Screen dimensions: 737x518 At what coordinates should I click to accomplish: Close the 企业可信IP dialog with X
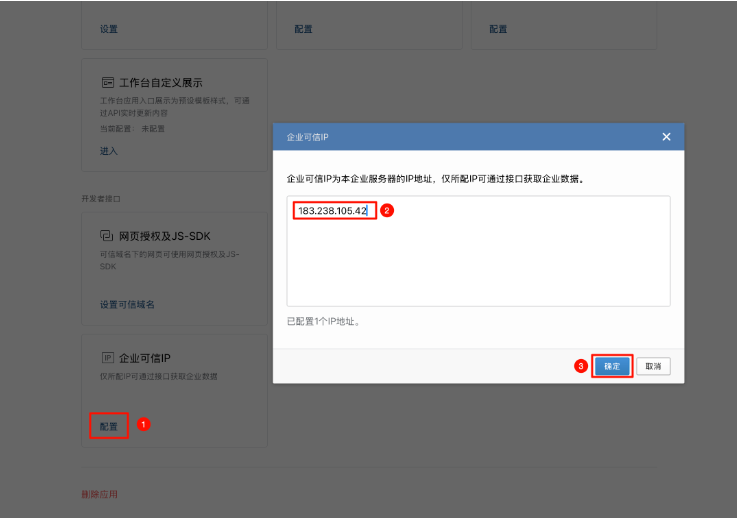[666, 137]
